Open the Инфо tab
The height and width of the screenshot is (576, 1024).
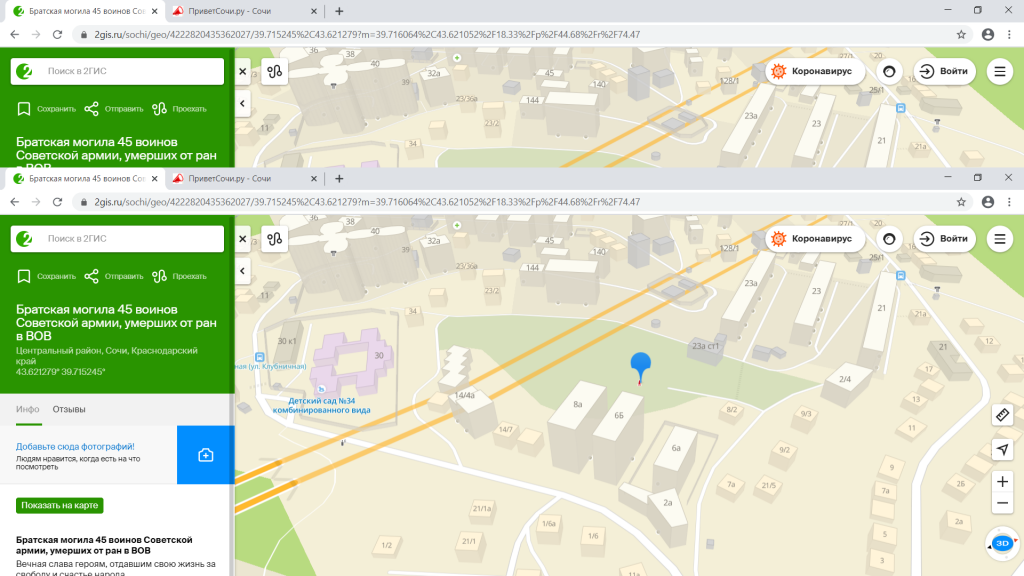click(28, 409)
